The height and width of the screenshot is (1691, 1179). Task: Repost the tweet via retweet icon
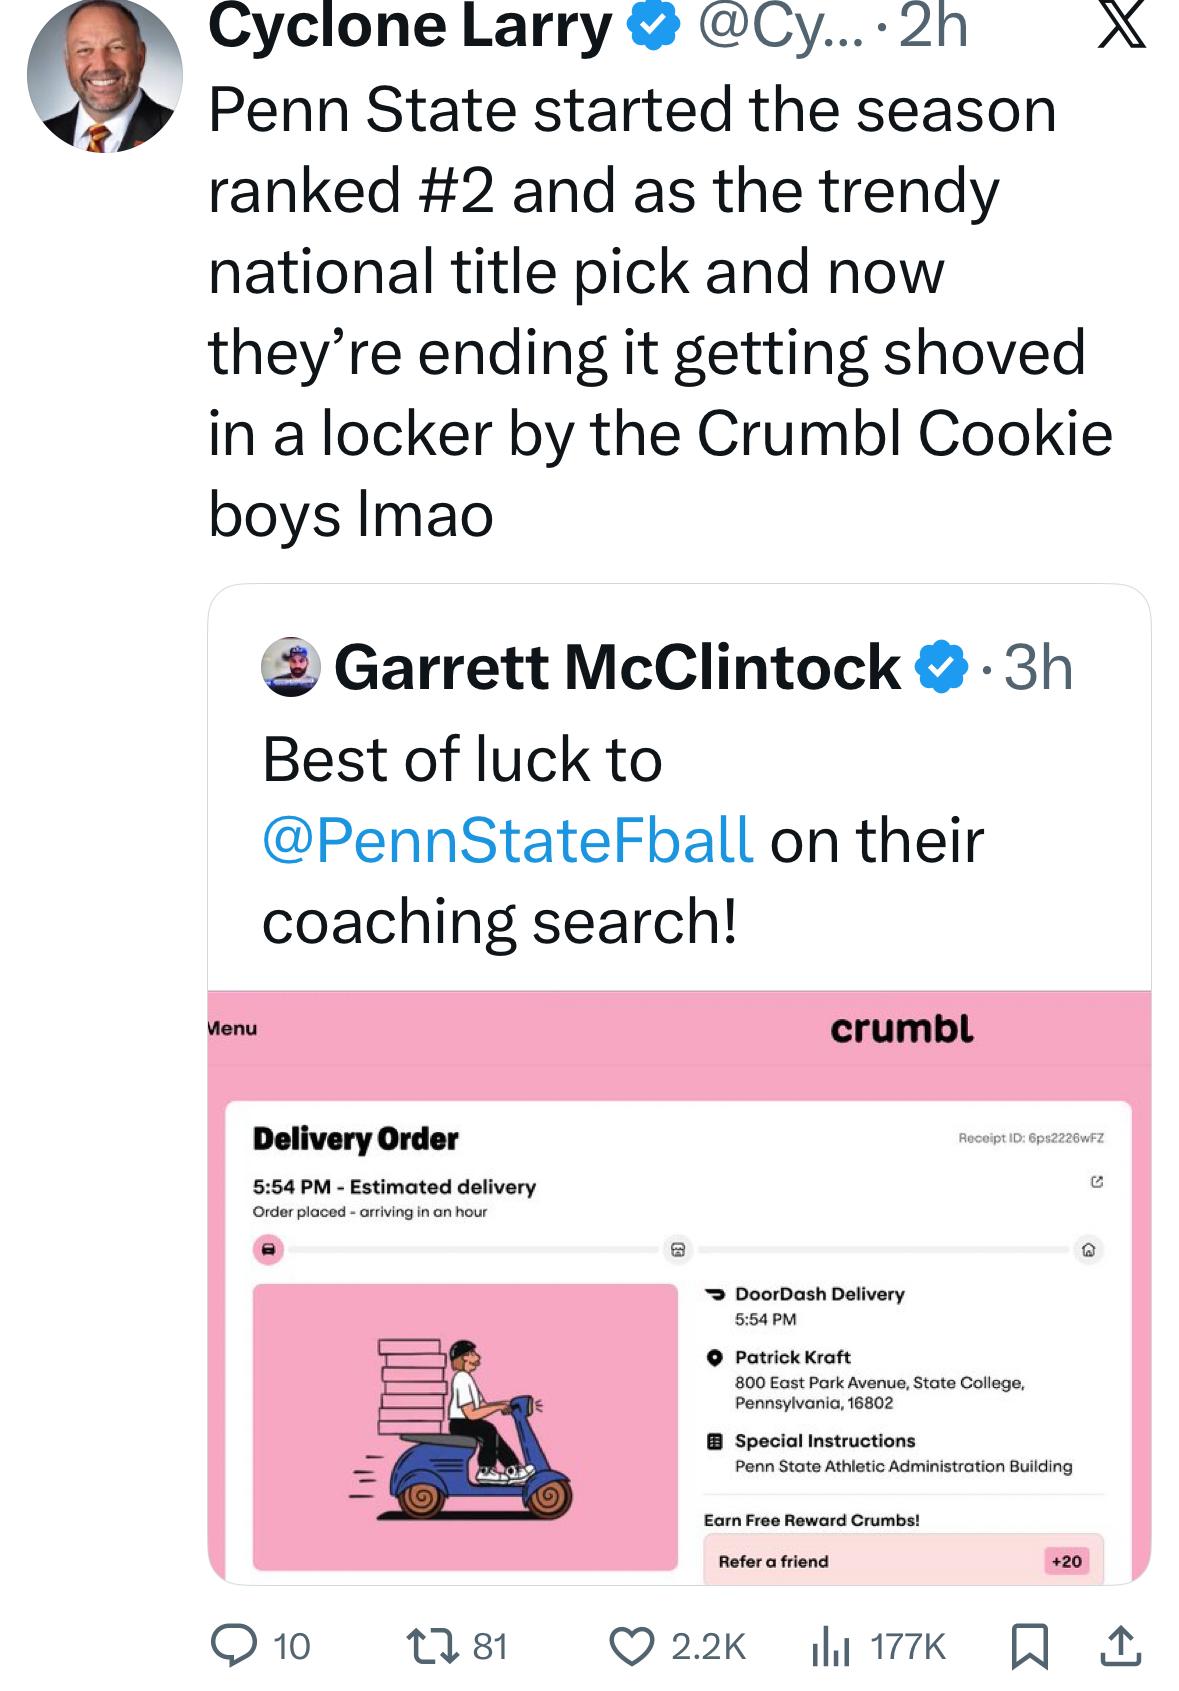437,1645
